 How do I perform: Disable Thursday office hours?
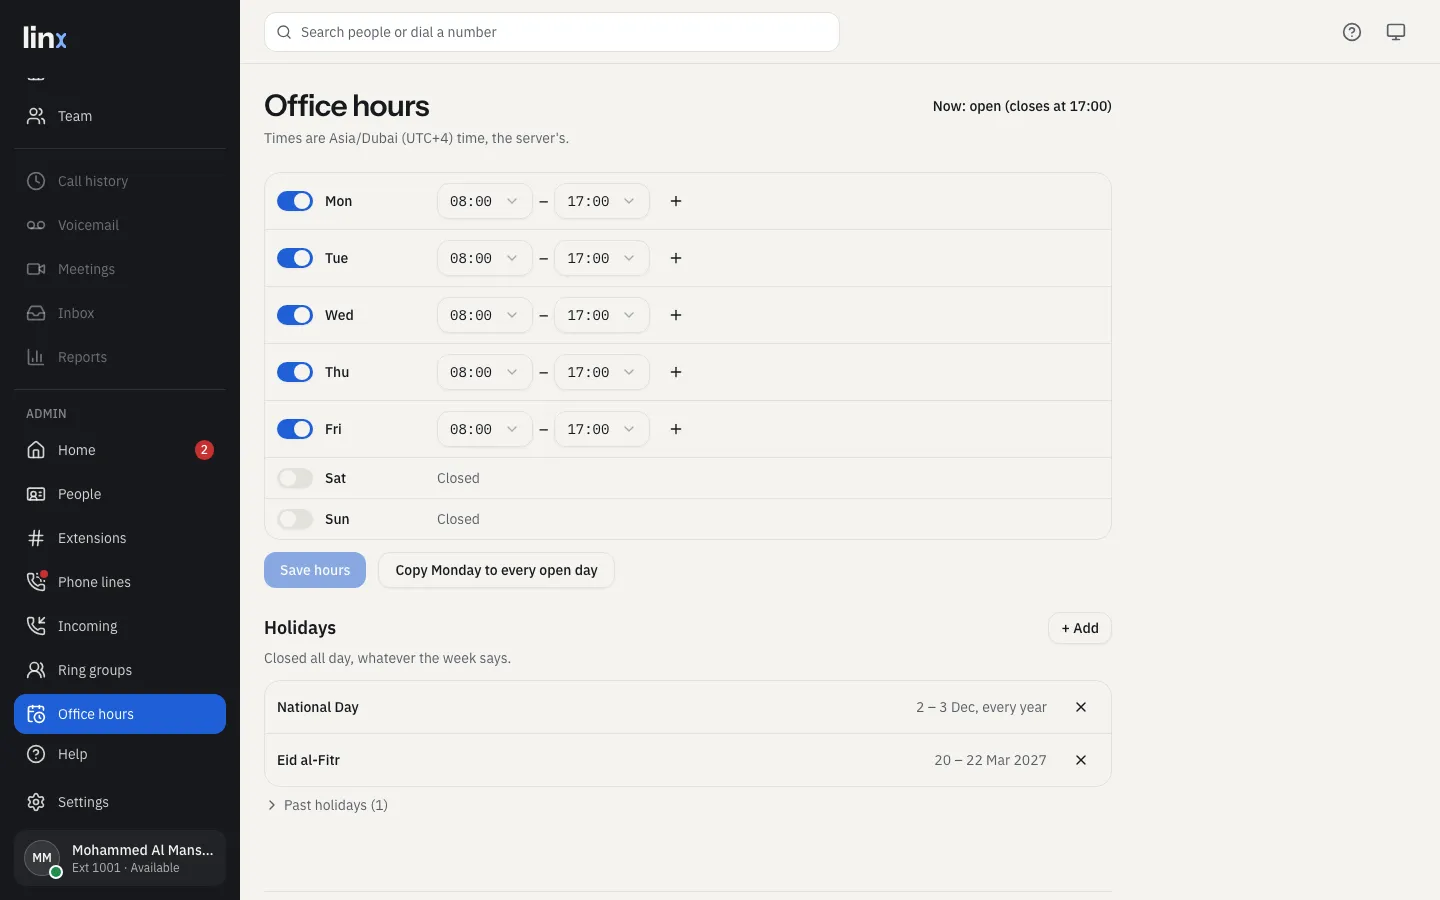pyautogui.click(x=295, y=372)
